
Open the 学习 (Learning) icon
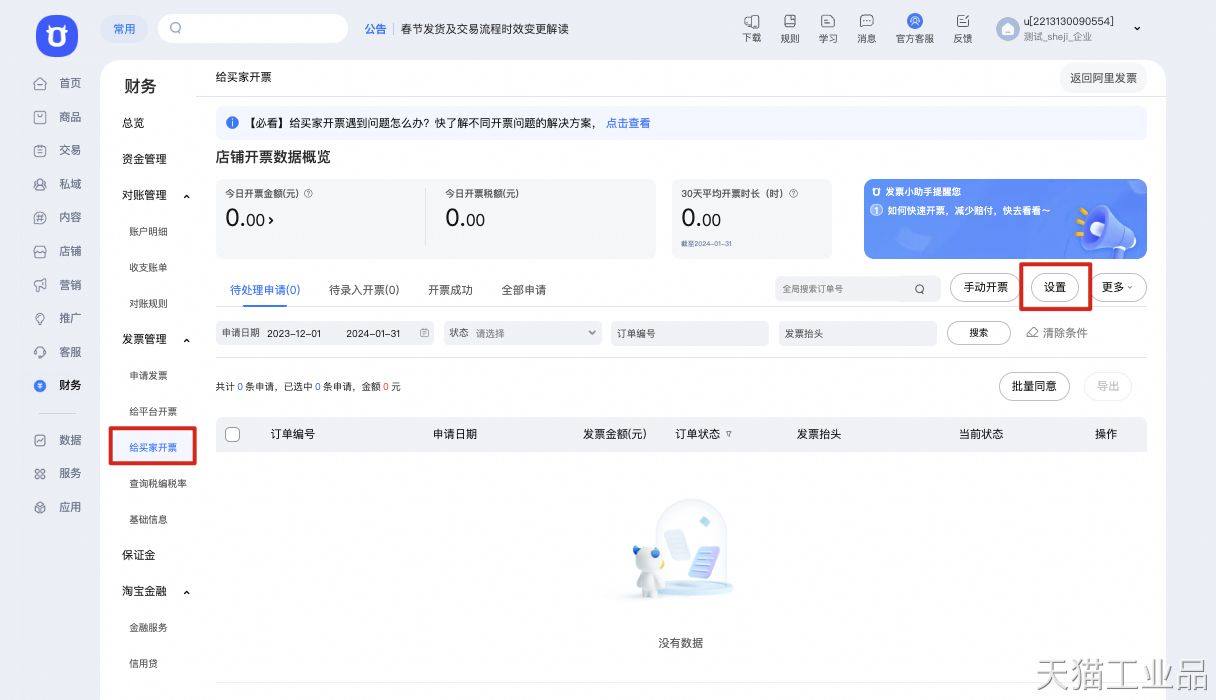point(827,28)
